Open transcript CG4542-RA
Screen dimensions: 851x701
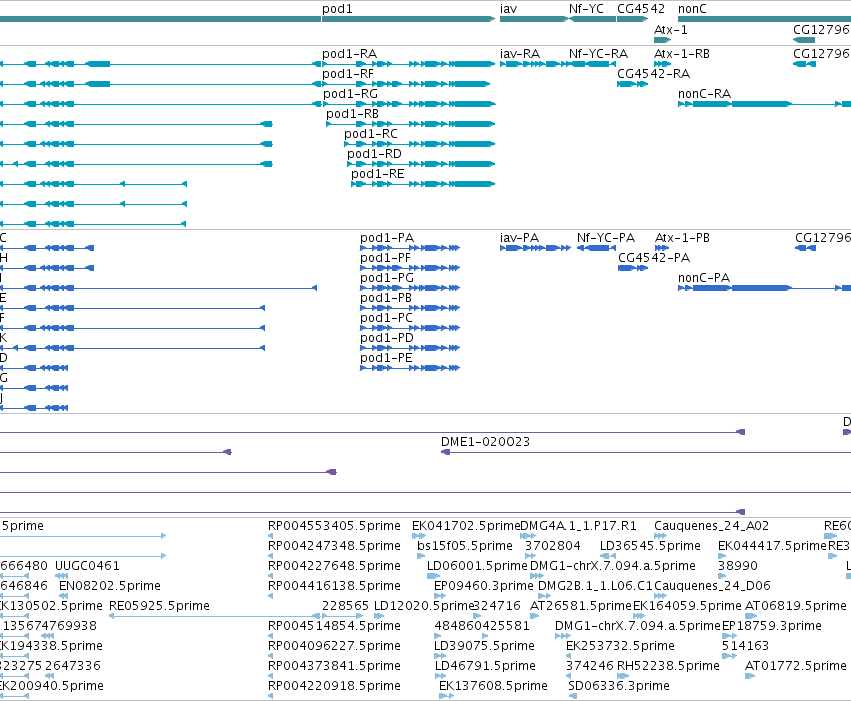click(x=653, y=74)
